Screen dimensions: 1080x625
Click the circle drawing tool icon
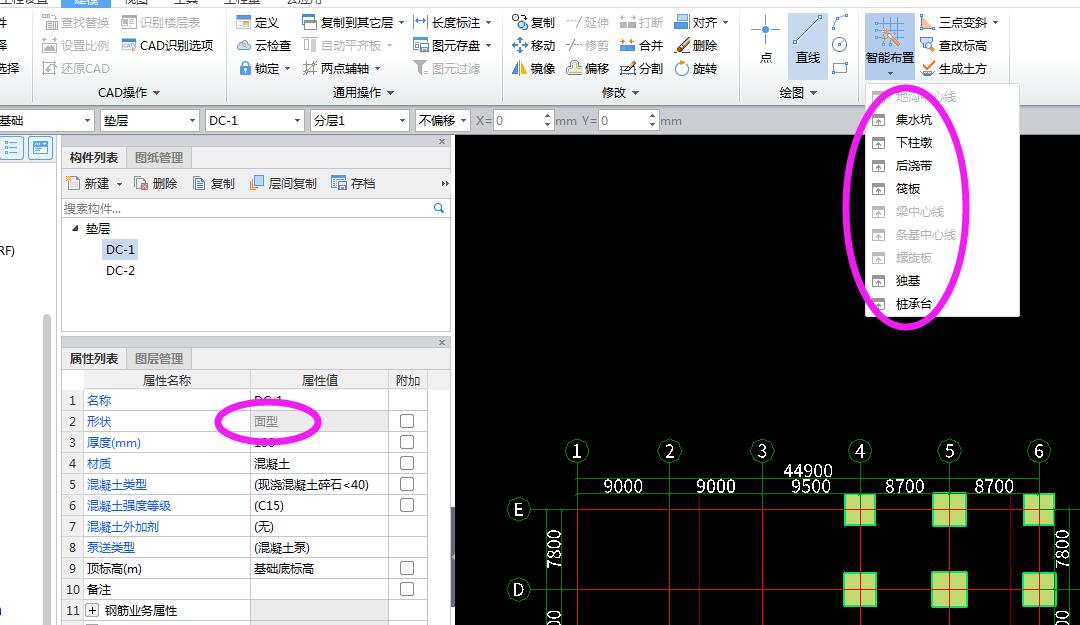point(840,45)
